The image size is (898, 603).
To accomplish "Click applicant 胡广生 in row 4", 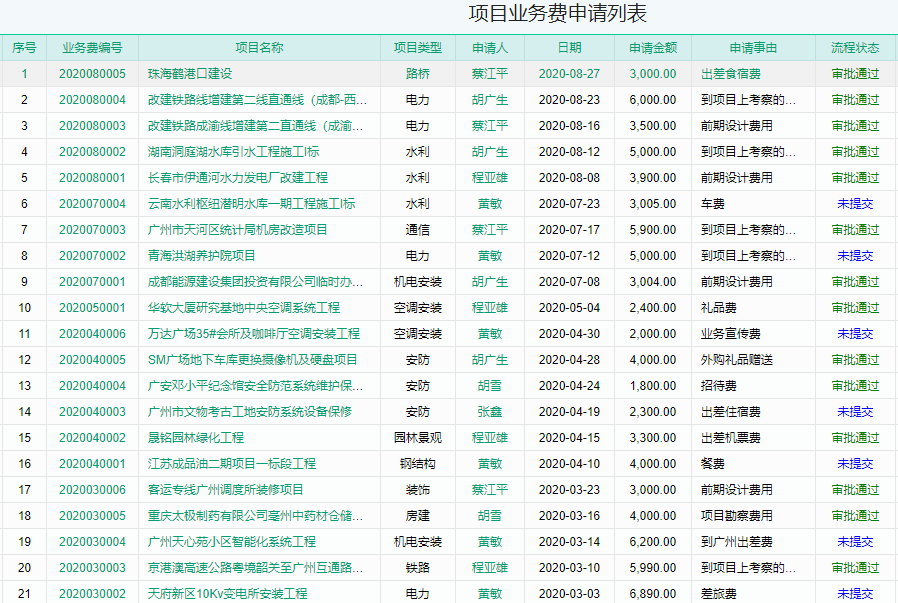I will 490,152.
